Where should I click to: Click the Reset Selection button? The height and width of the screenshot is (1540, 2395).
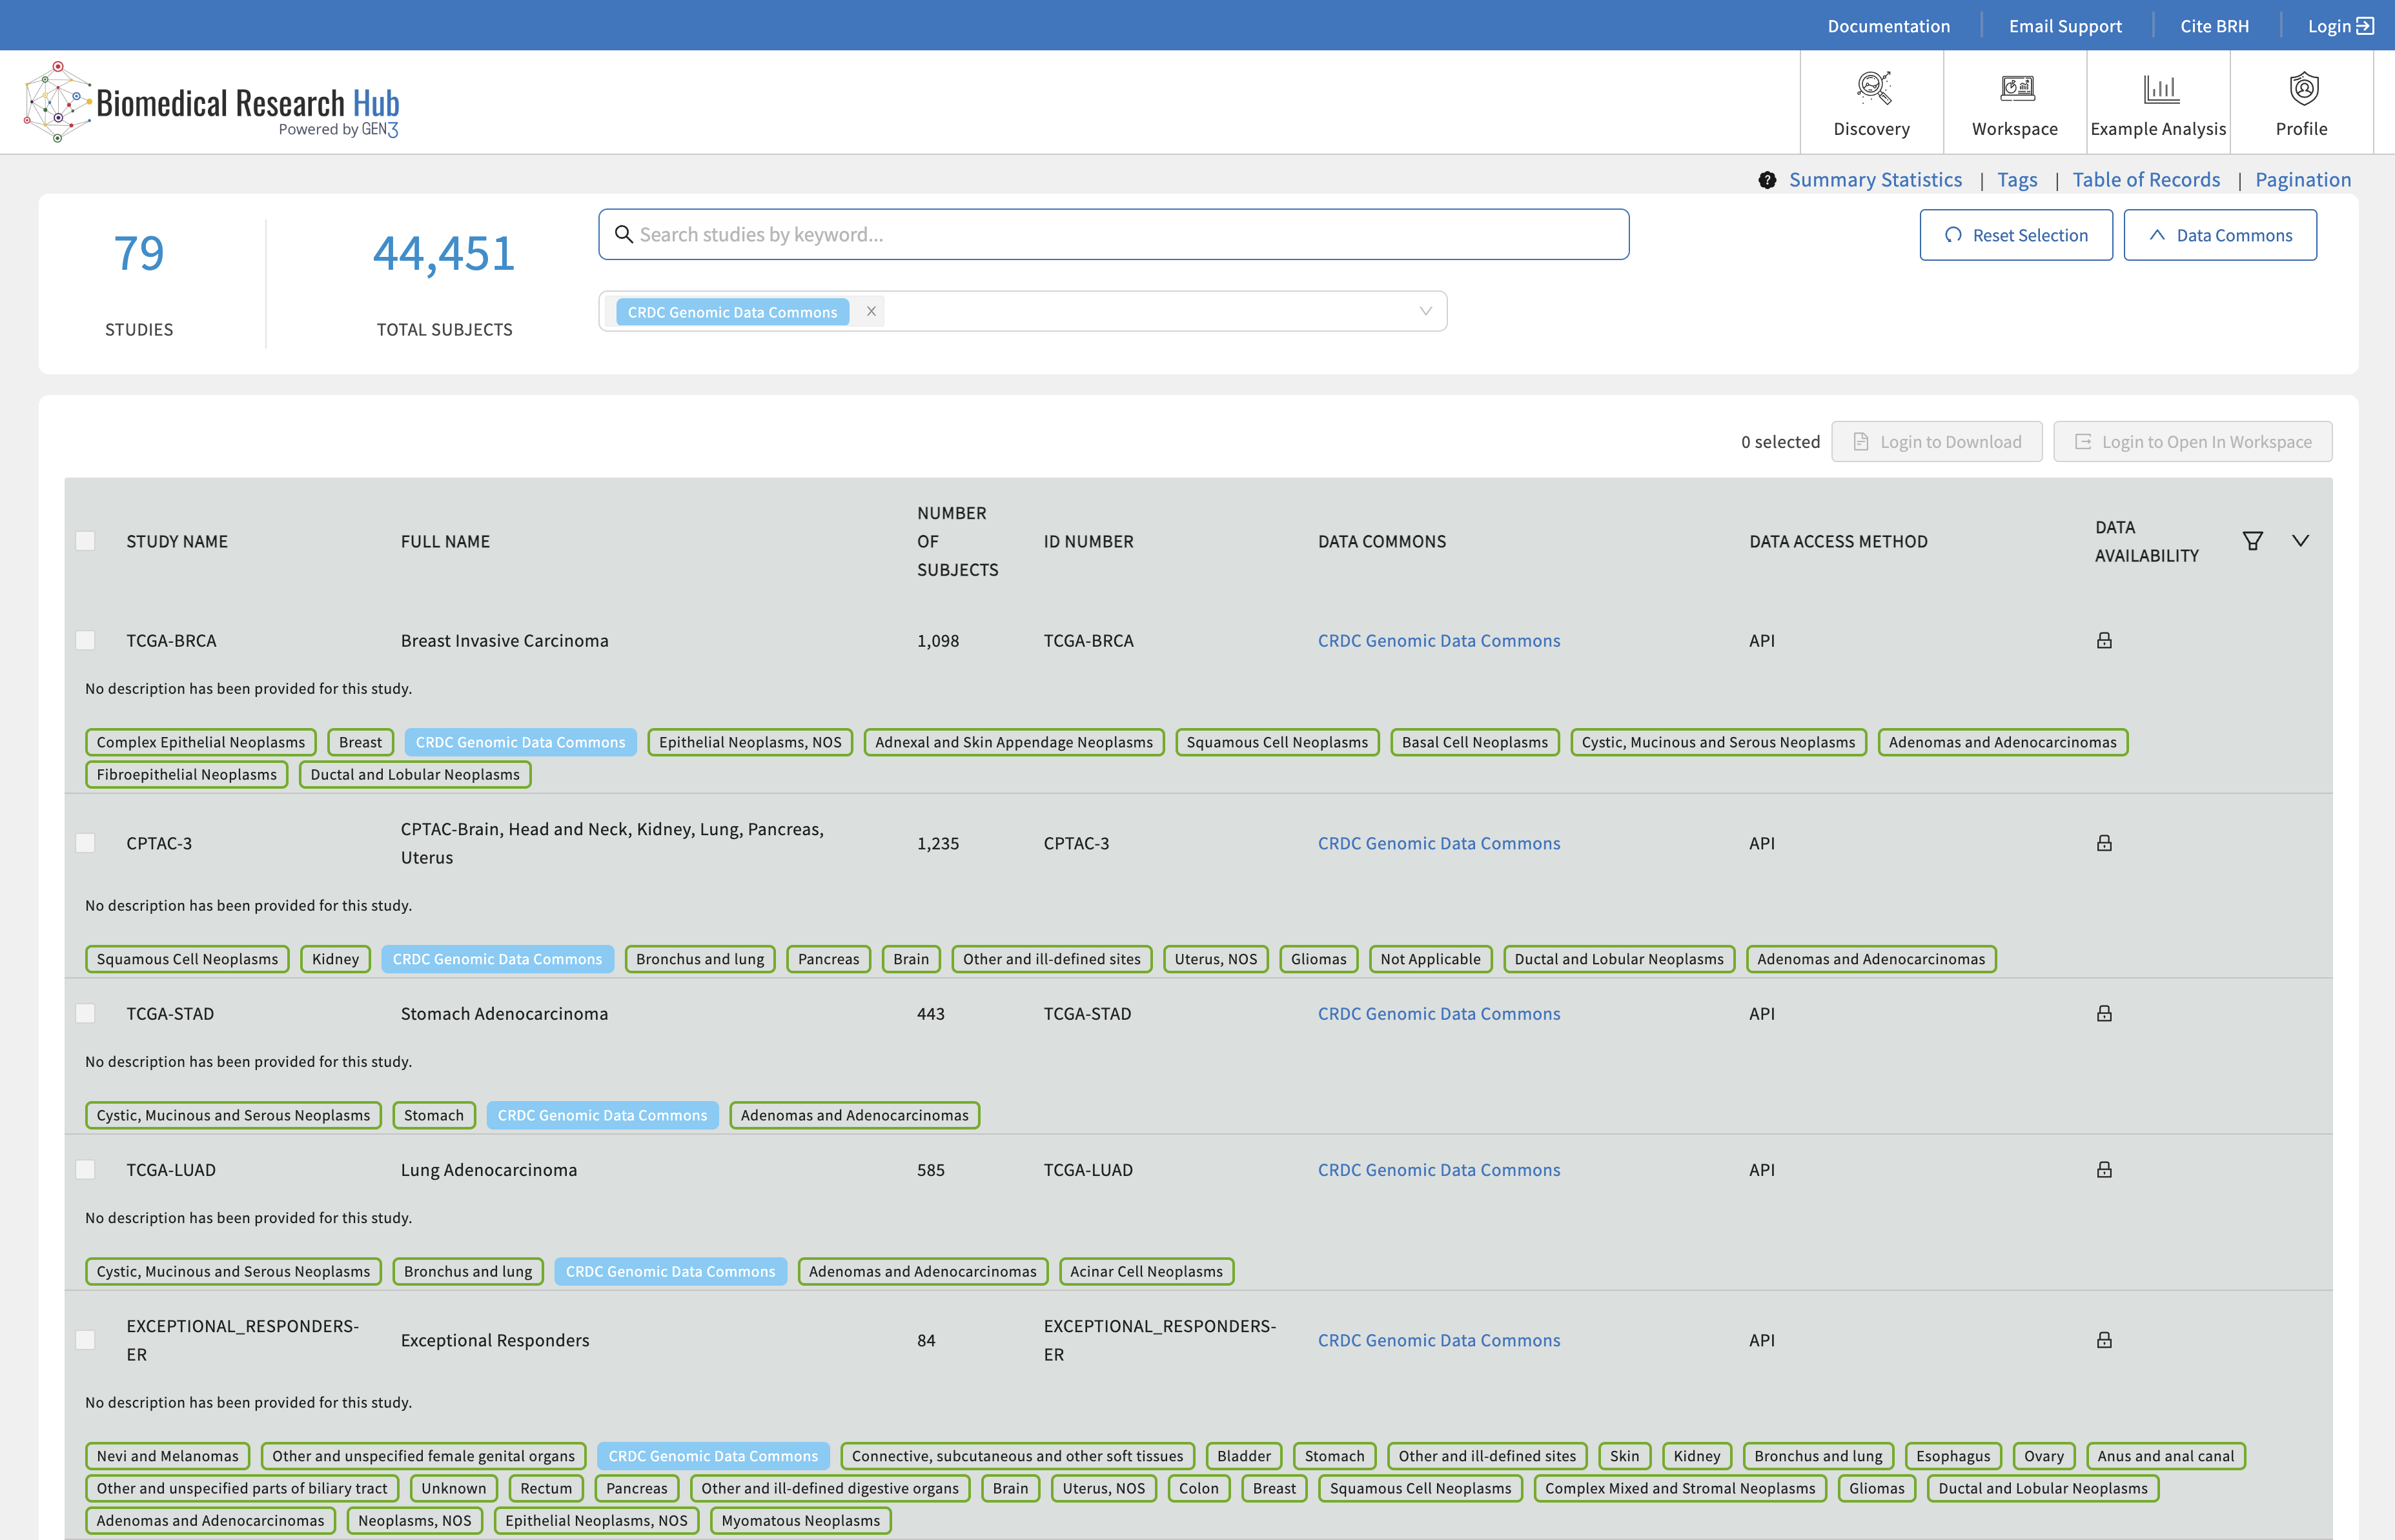[x=2015, y=235]
